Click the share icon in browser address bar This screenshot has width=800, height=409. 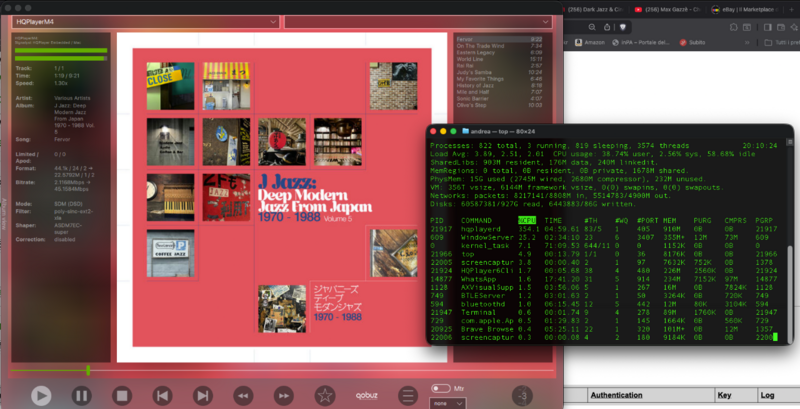[x=607, y=27]
